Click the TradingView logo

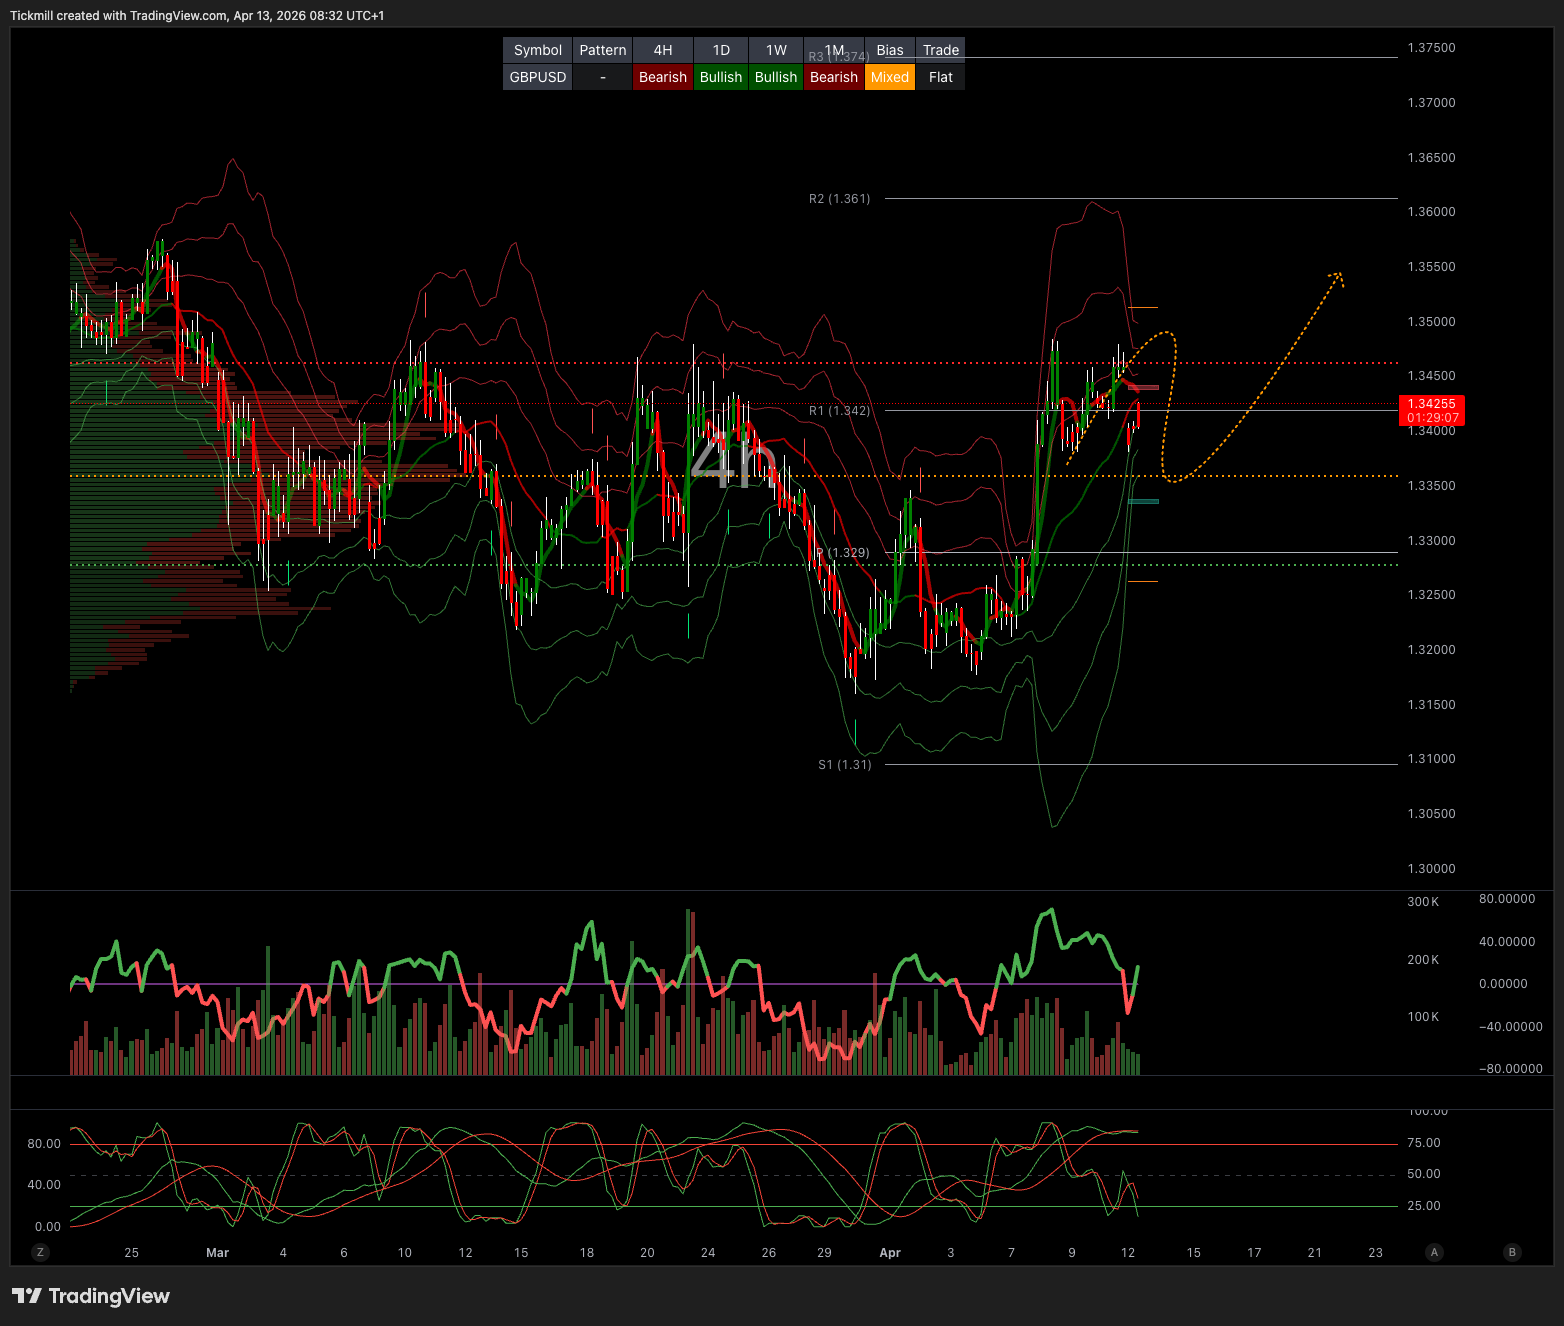(91, 1296)
